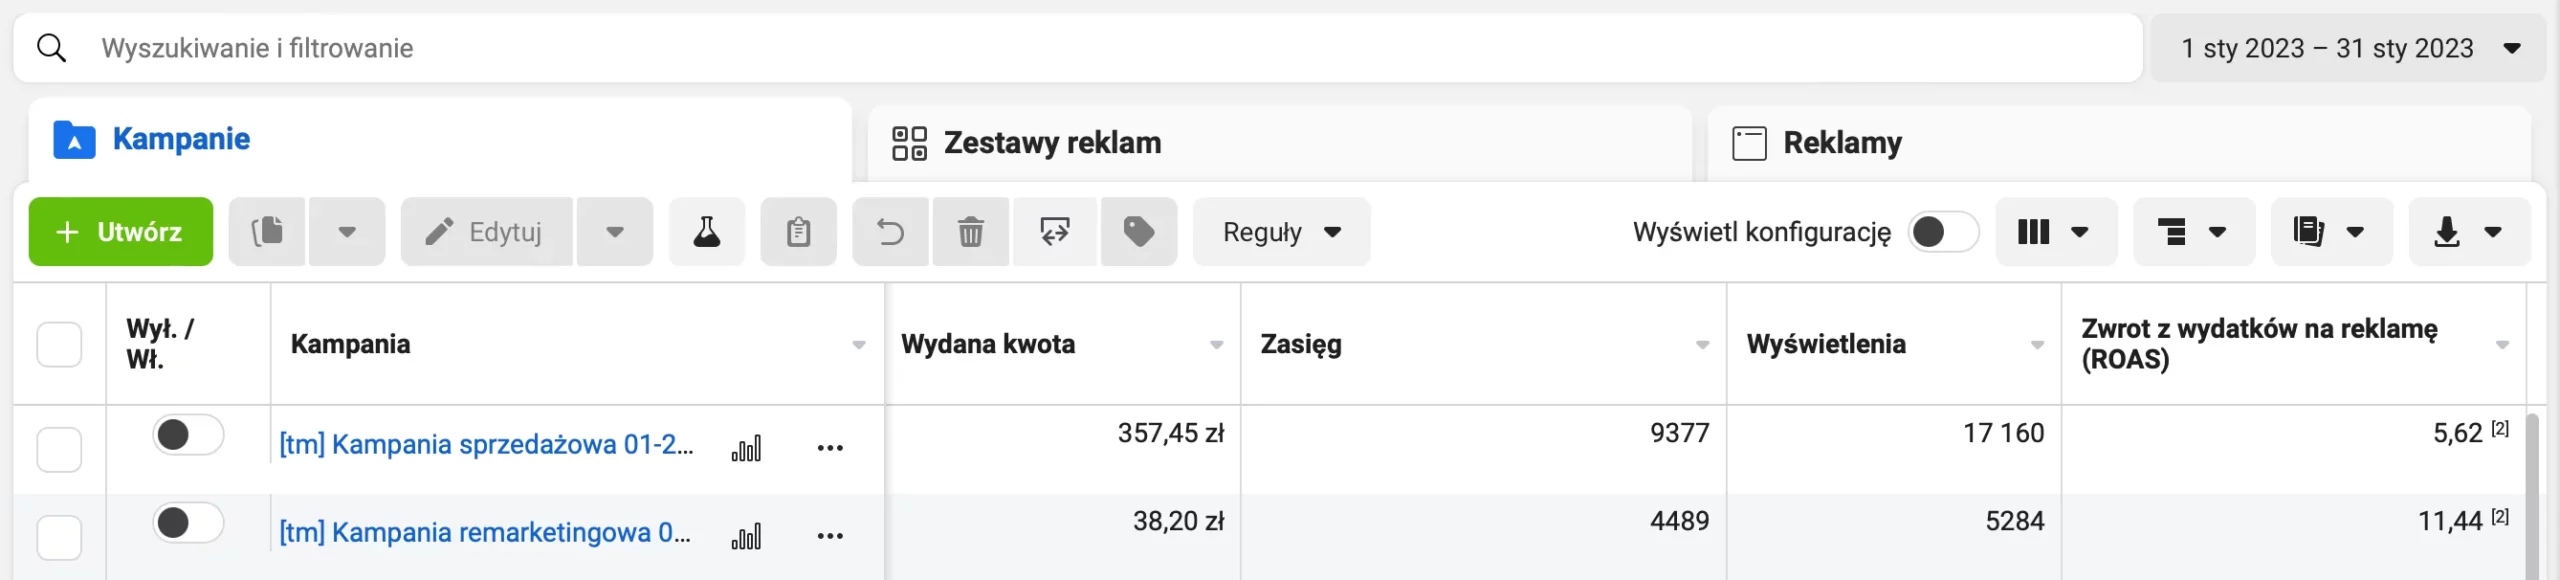Open the Reguły dropdown menu
This screenshot has width=2560, height=580.
pos(1281,231)
